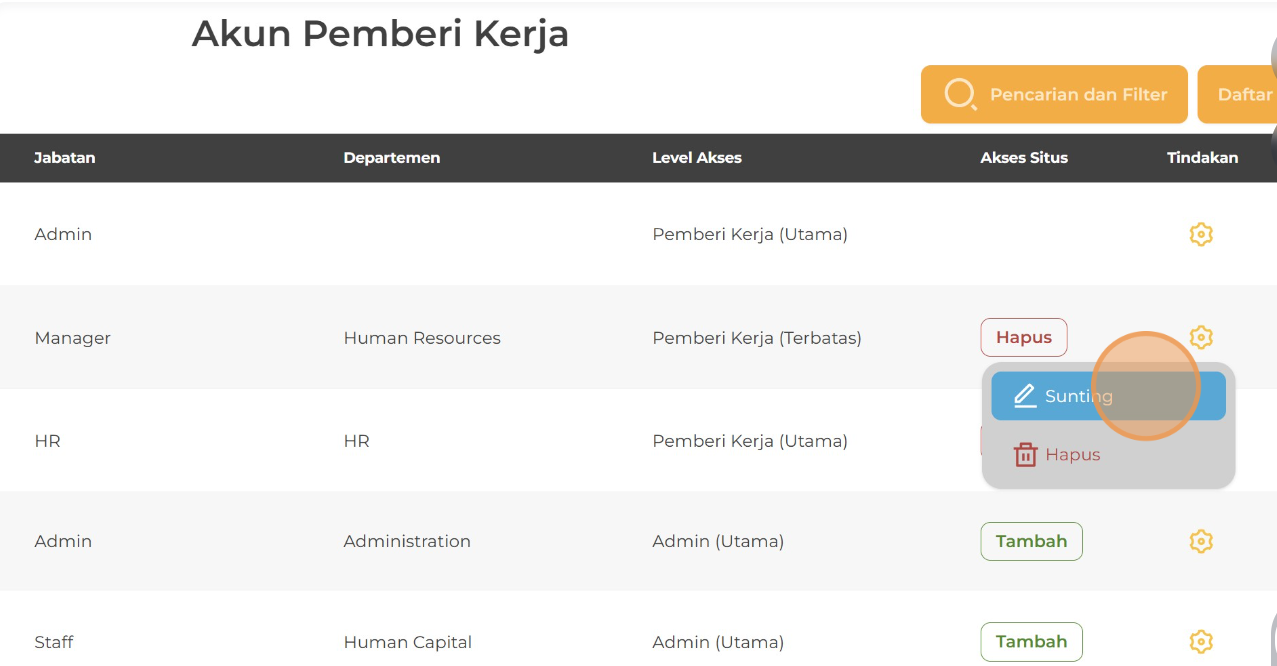The width and height of the screenshot is (1277, 666).
Task: Click the Pemberi Kerja (Terbatas) cell
Action: point(757,338)
